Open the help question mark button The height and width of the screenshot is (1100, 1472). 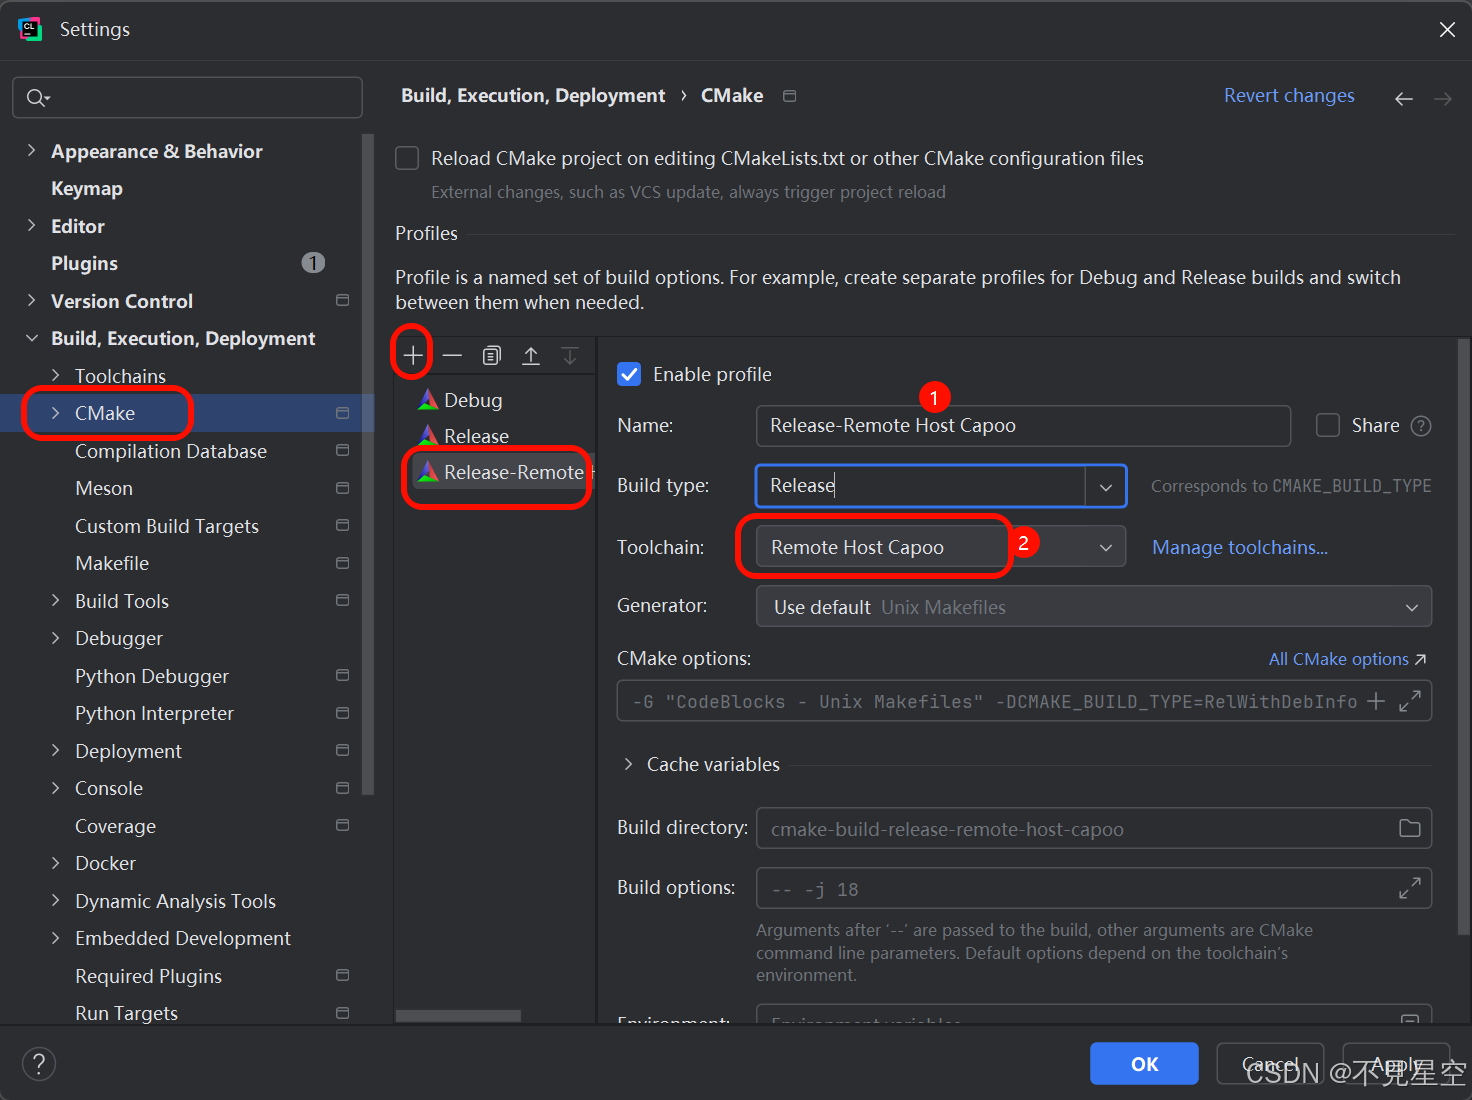(x=39, y=1064)
